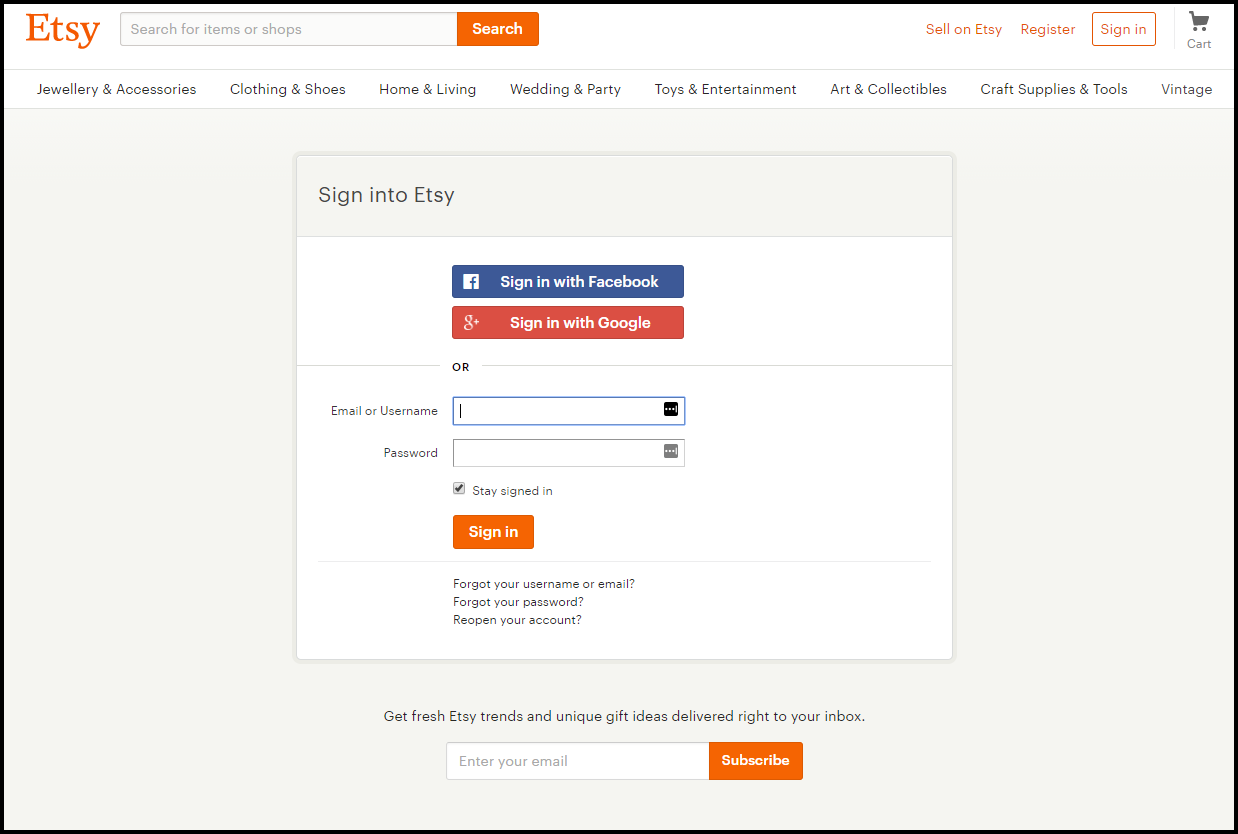Viewport: 1238px width, 834px height.
Task: Click the top-bar Search button
Action: click(x=497, y=29)
